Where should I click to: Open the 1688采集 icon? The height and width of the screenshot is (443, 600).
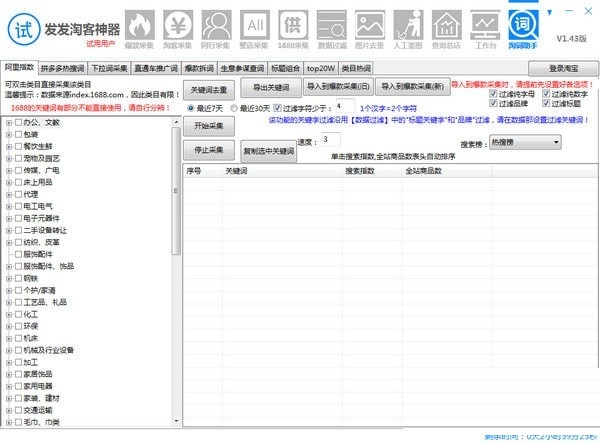point(293,25)
